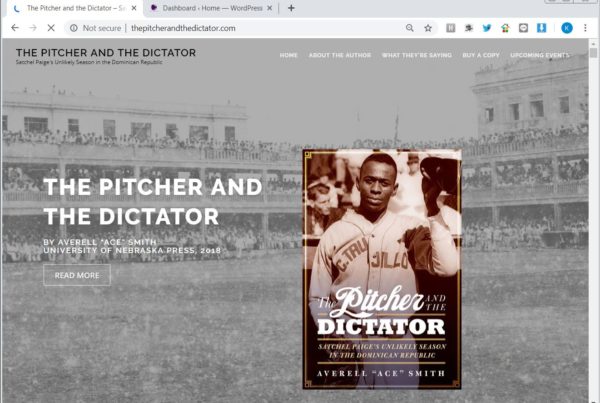Click the zoom magnifier icon in address bar
The image size is (600, 403).
(409, 28)
